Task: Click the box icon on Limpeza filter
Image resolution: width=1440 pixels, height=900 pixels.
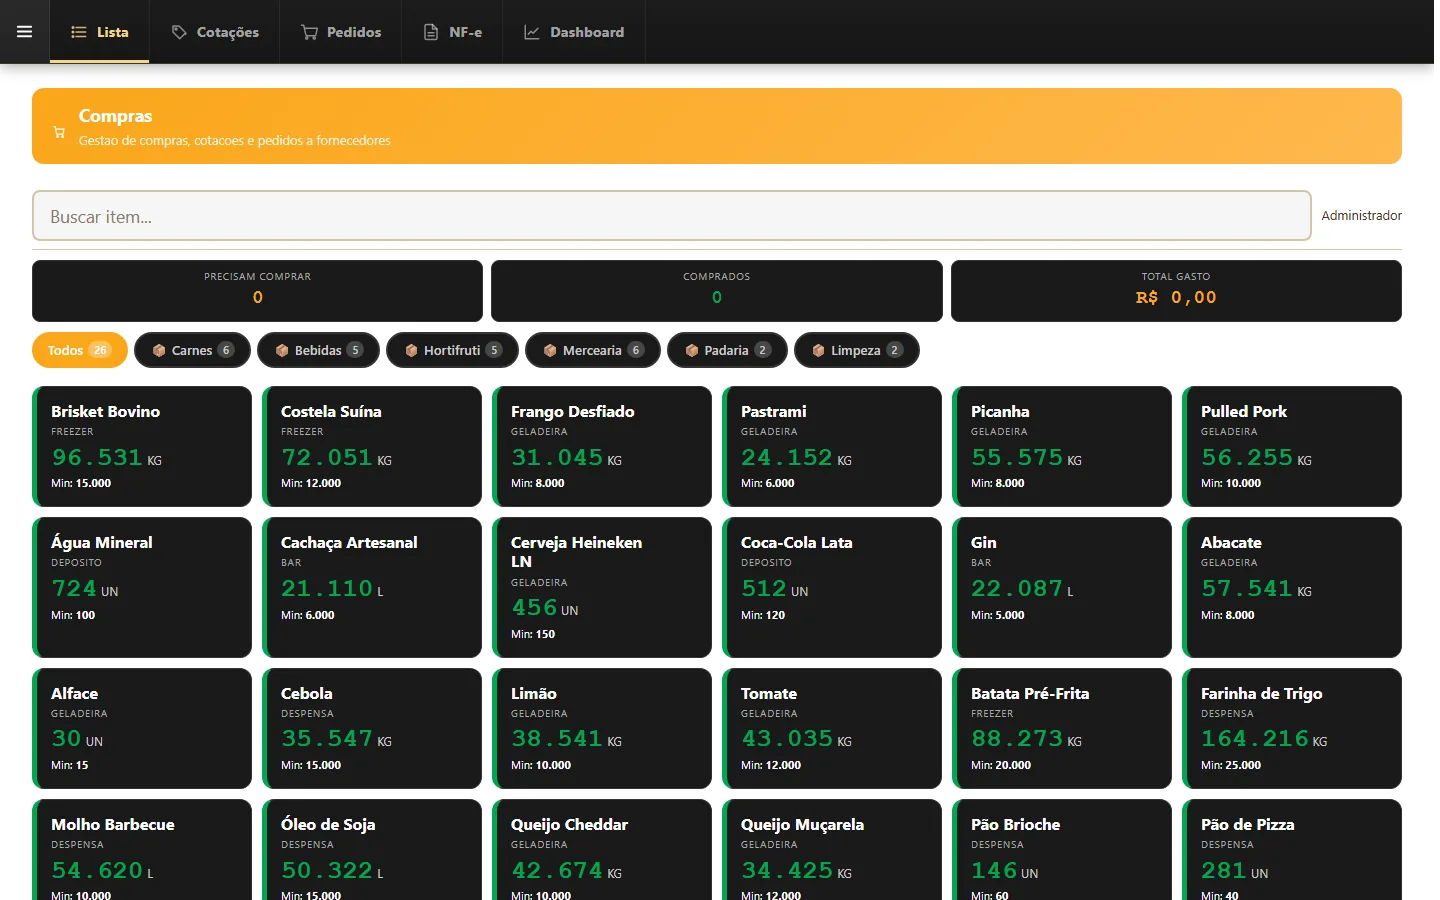Action: 819,350
